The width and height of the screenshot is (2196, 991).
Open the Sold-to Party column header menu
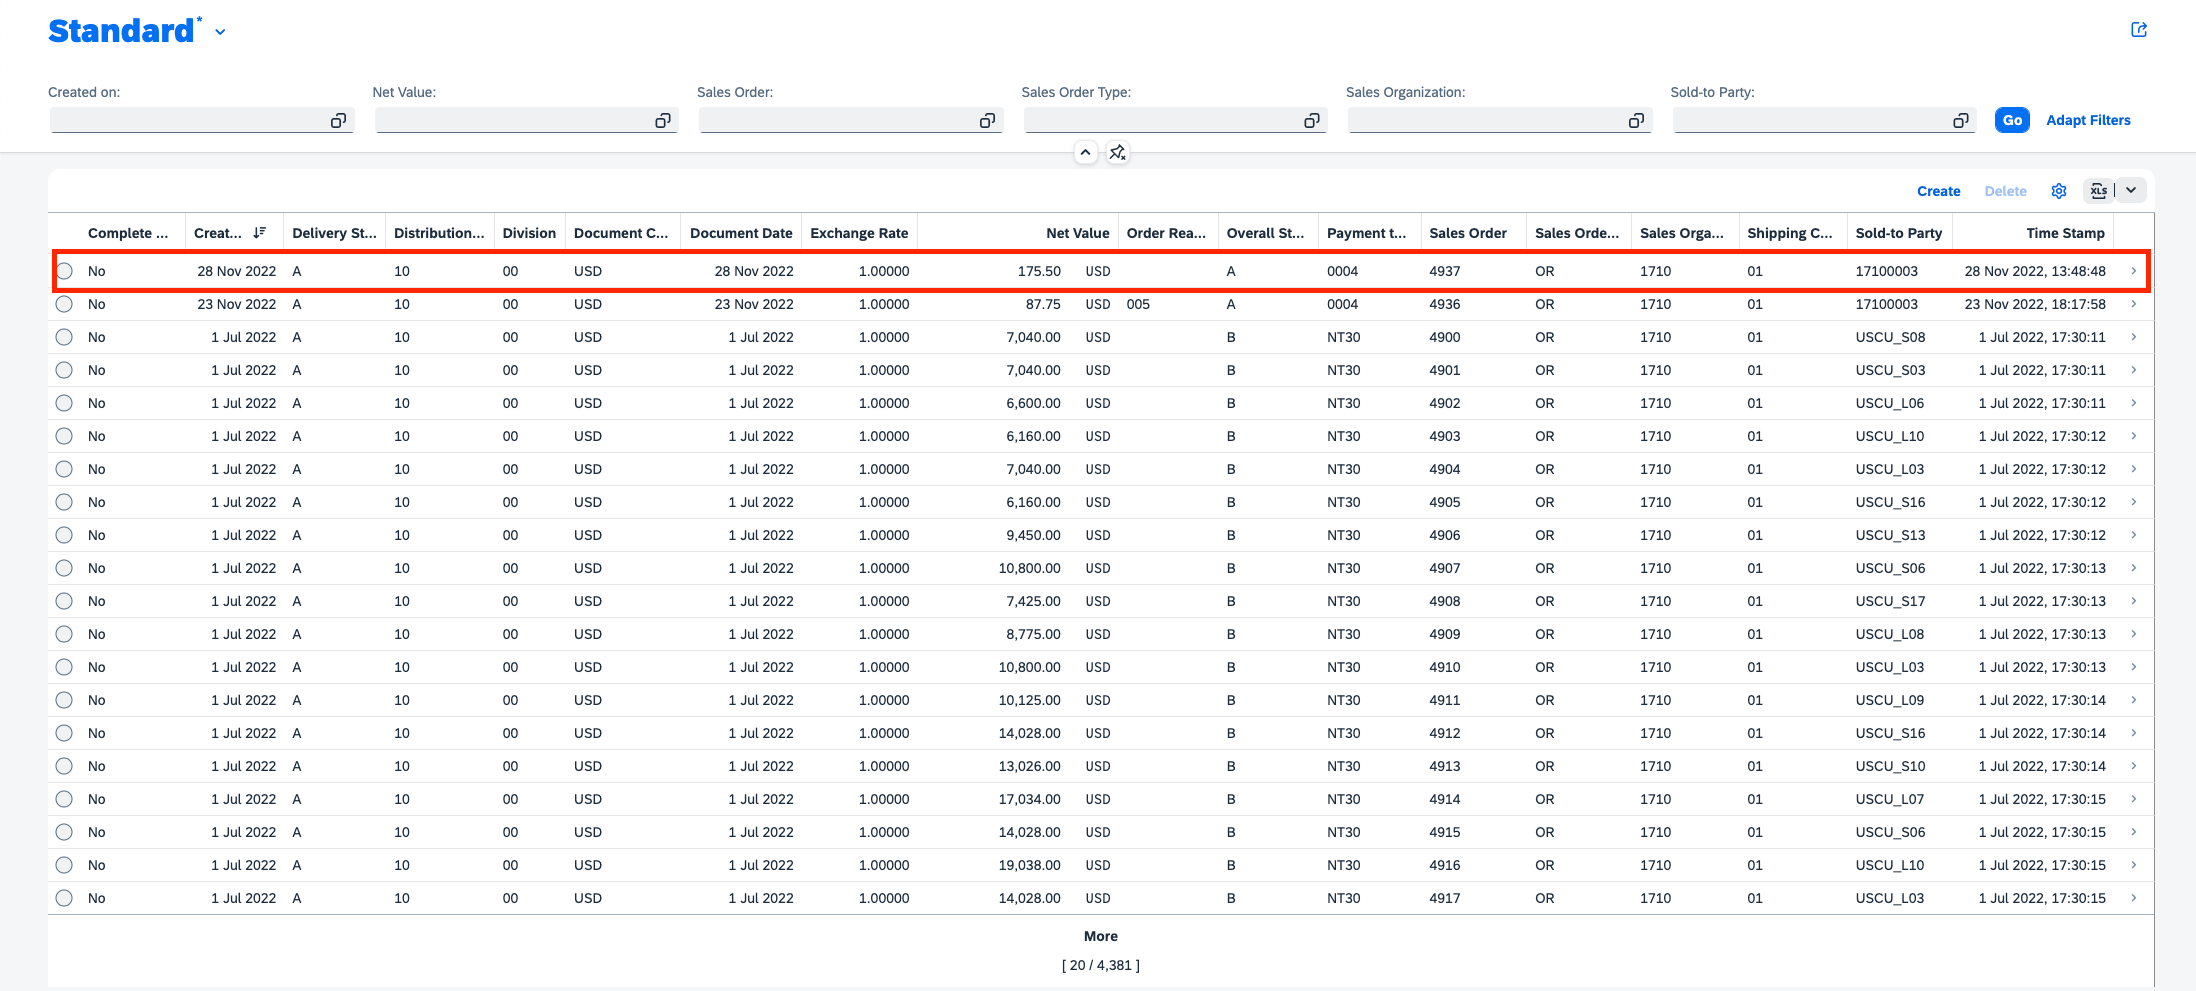[1899, 233]
